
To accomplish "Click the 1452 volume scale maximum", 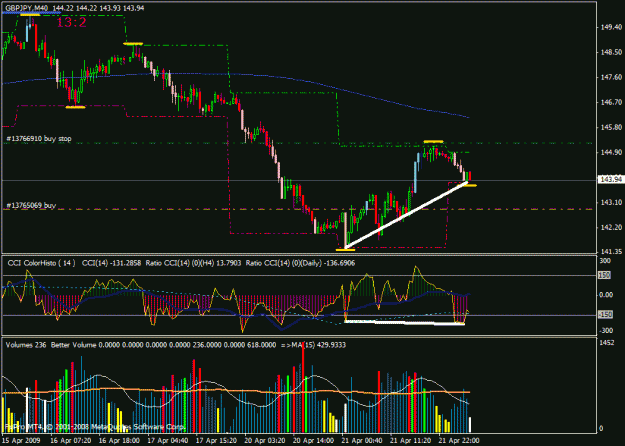I will [x=606, y=343].
